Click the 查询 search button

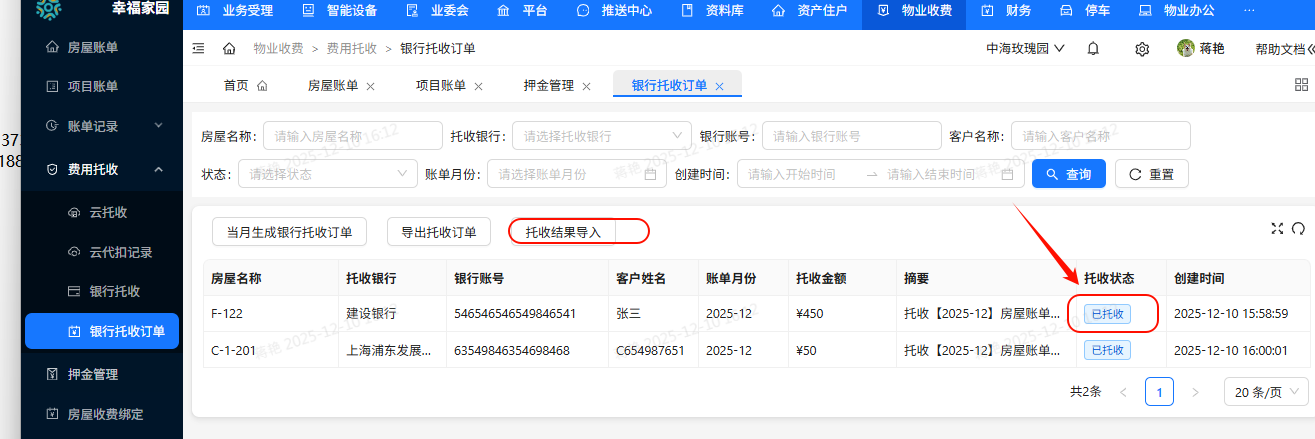coord(1068,174)
